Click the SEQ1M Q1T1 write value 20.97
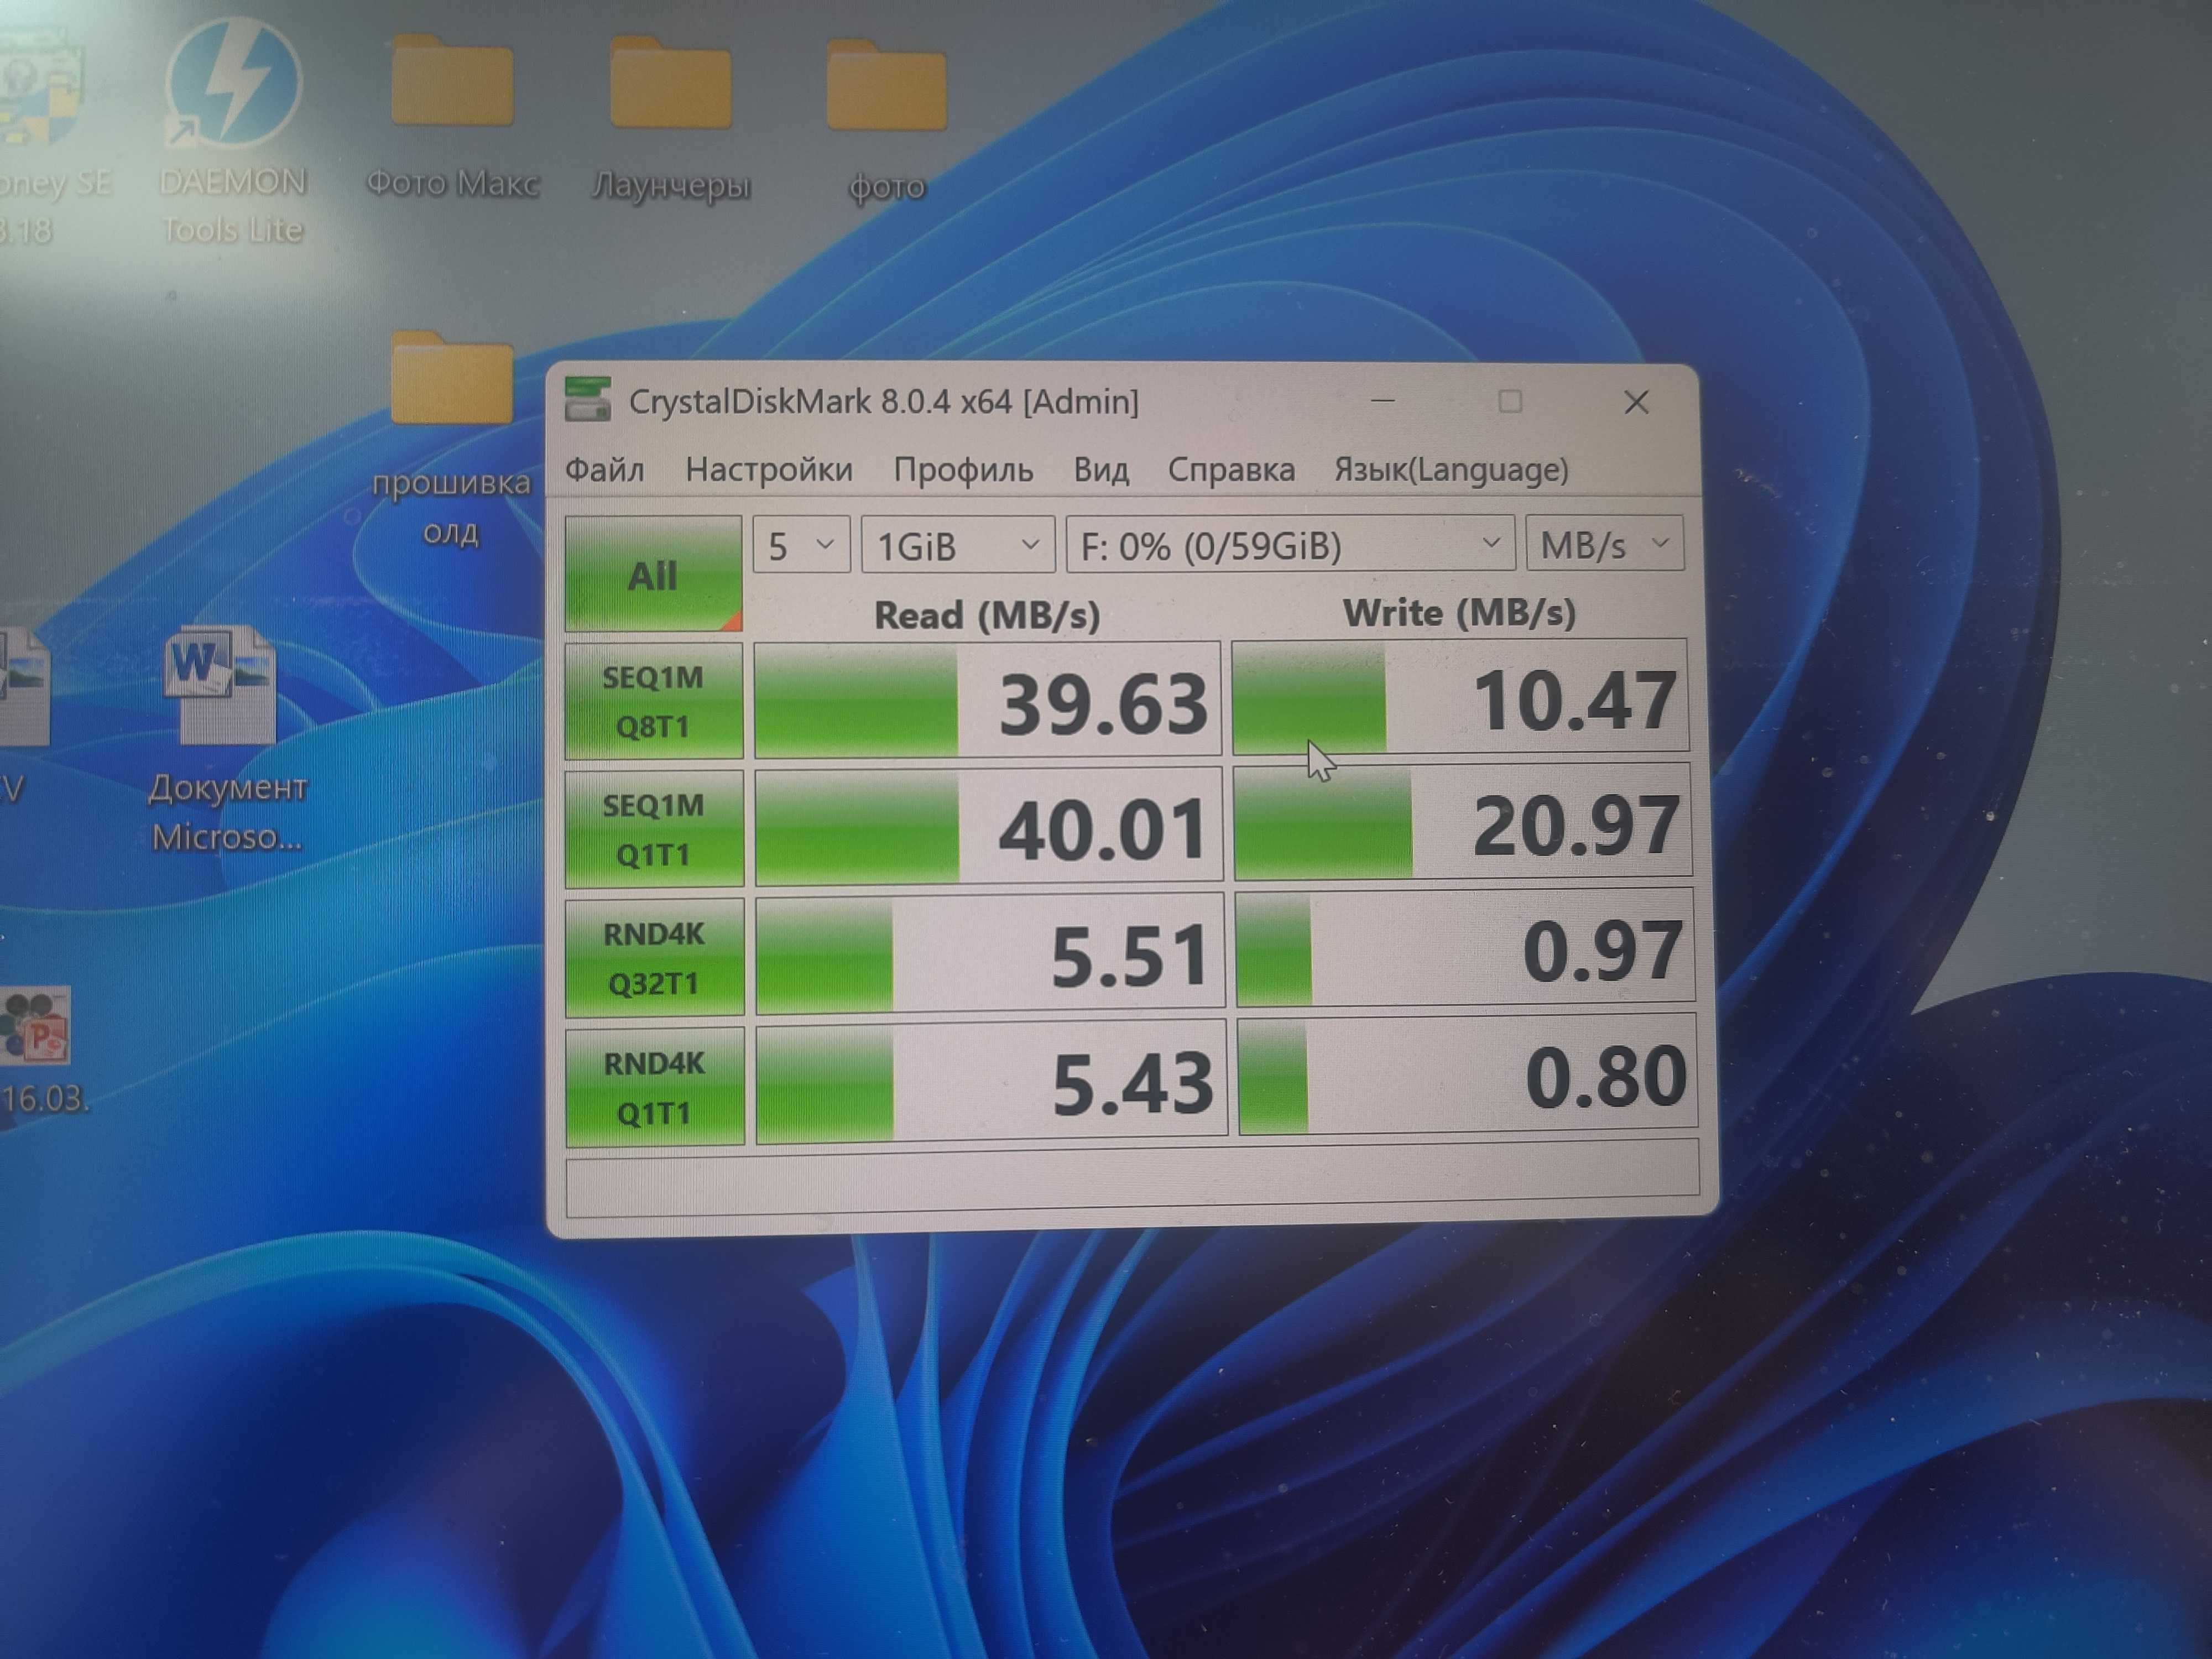 point(1463,821)
